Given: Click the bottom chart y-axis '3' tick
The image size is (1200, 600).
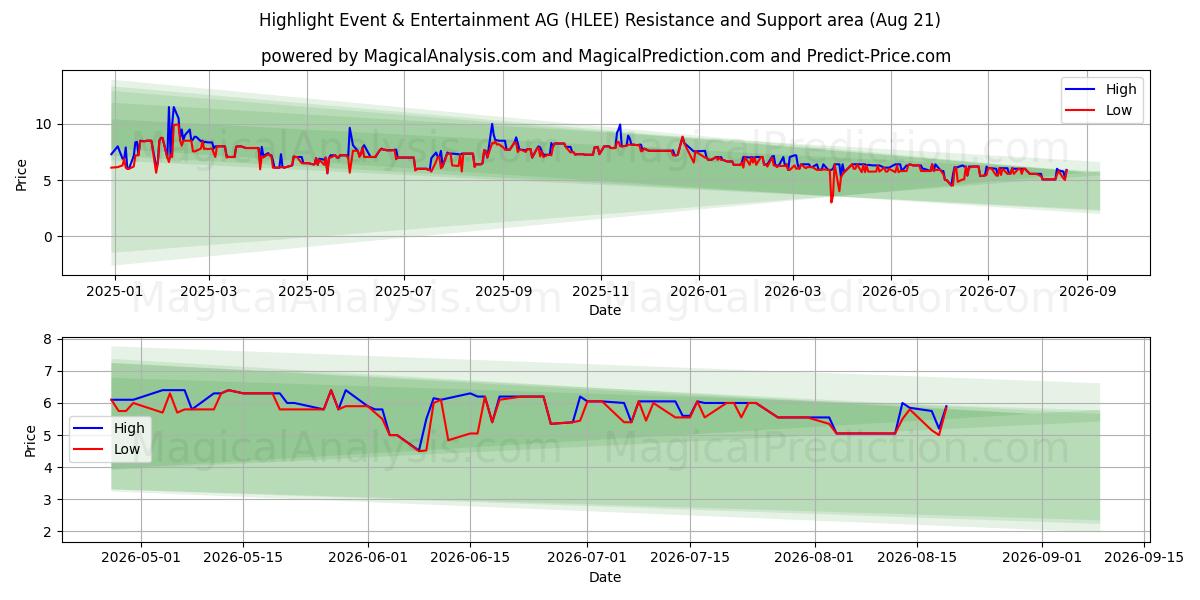Looking at the screenshot, I should point(50,499).
